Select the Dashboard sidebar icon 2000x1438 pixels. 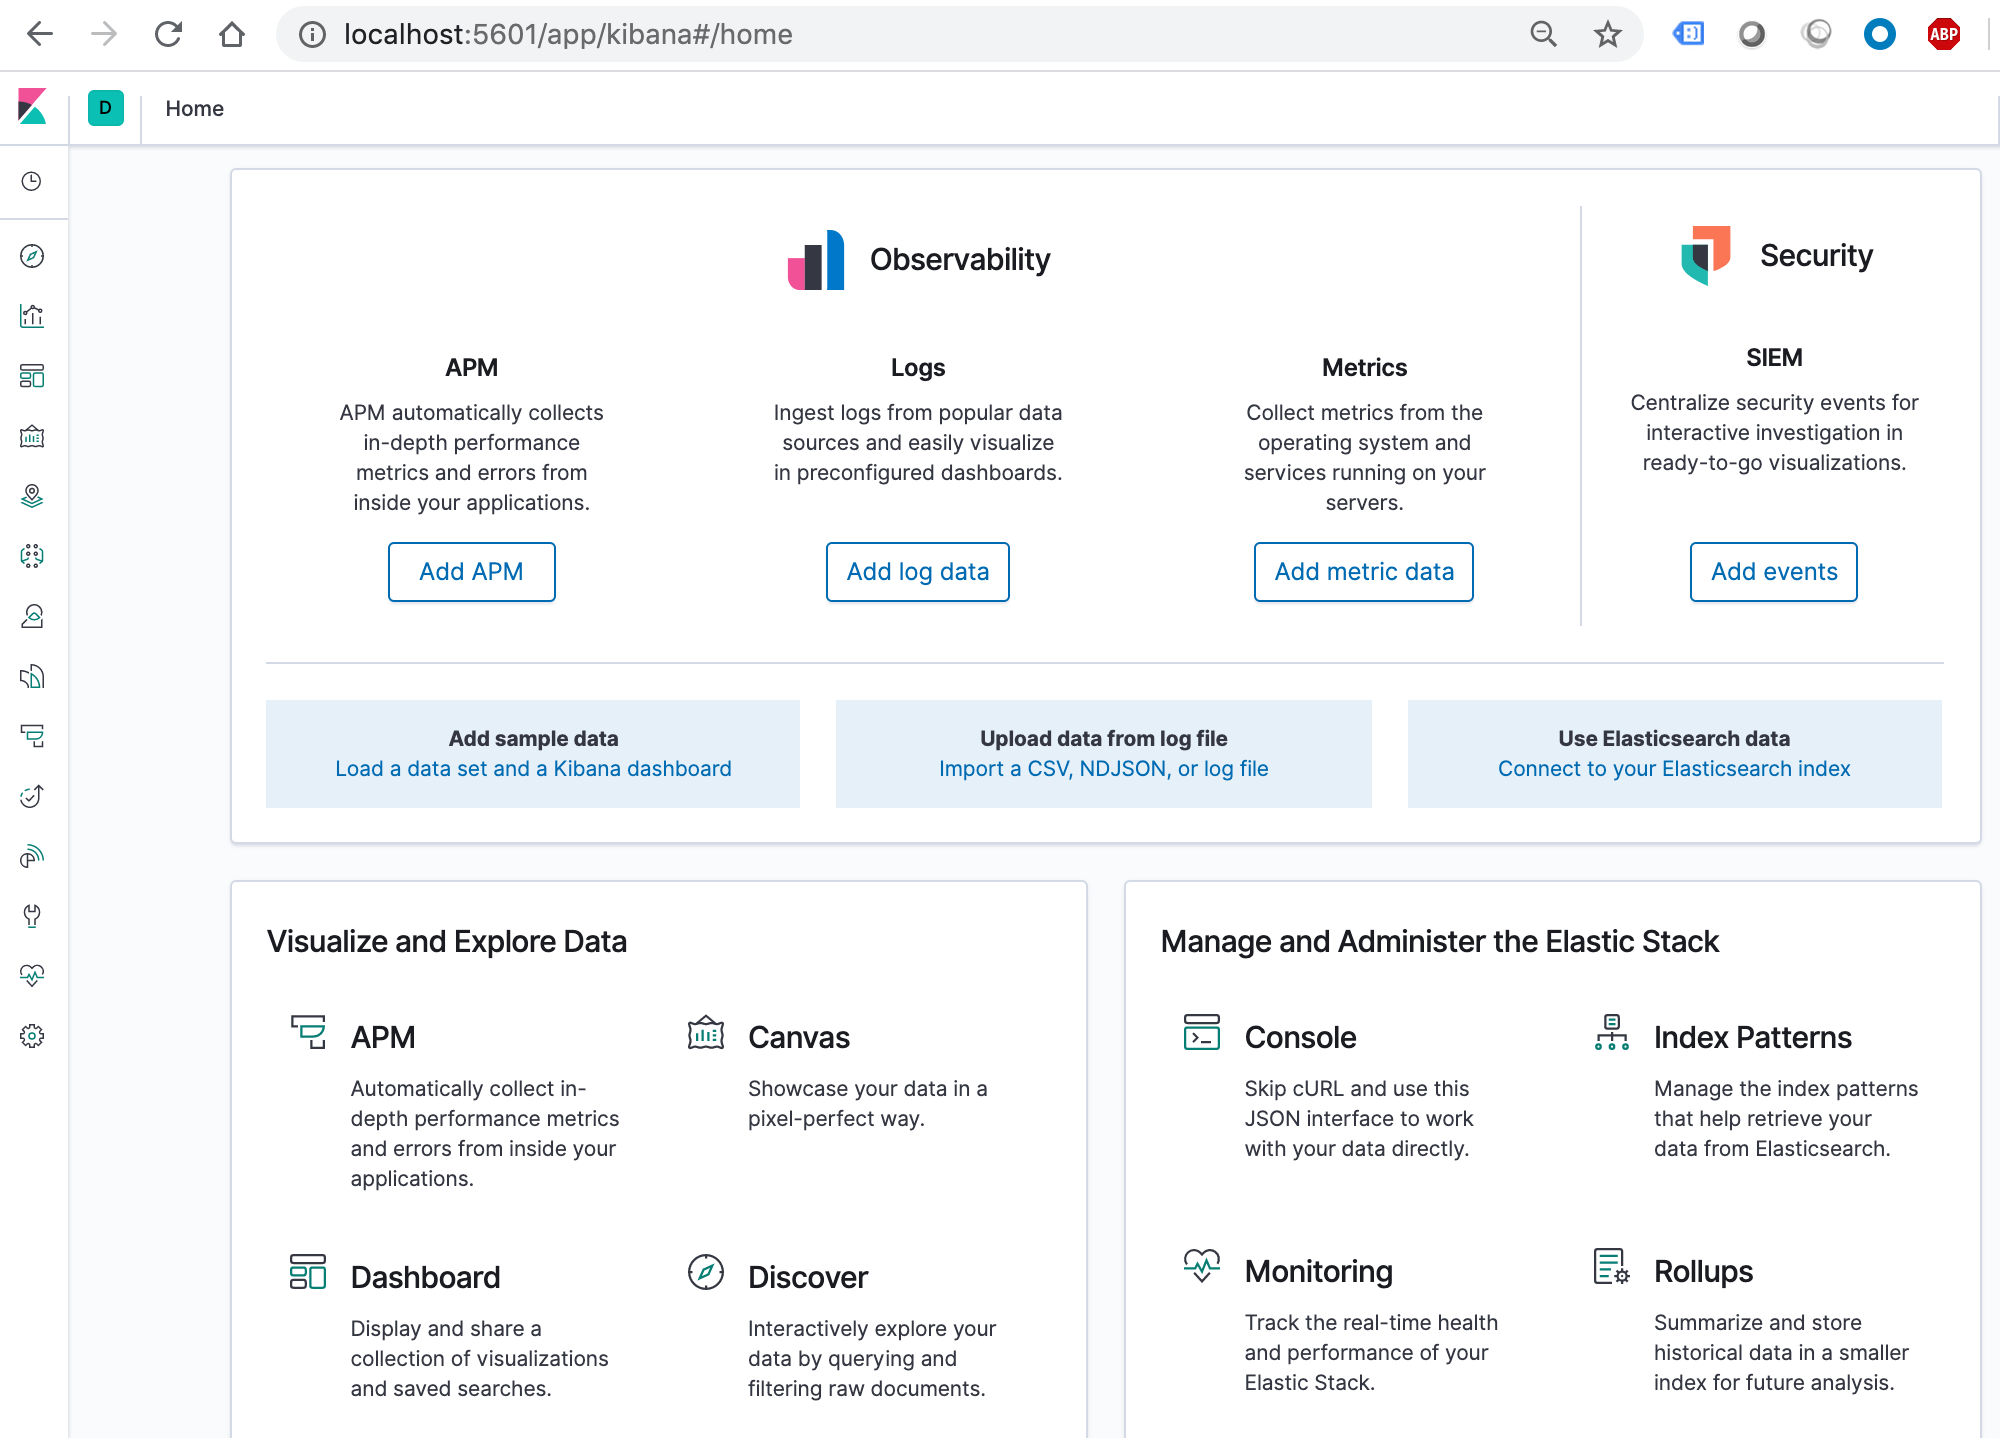click(34, 376)
